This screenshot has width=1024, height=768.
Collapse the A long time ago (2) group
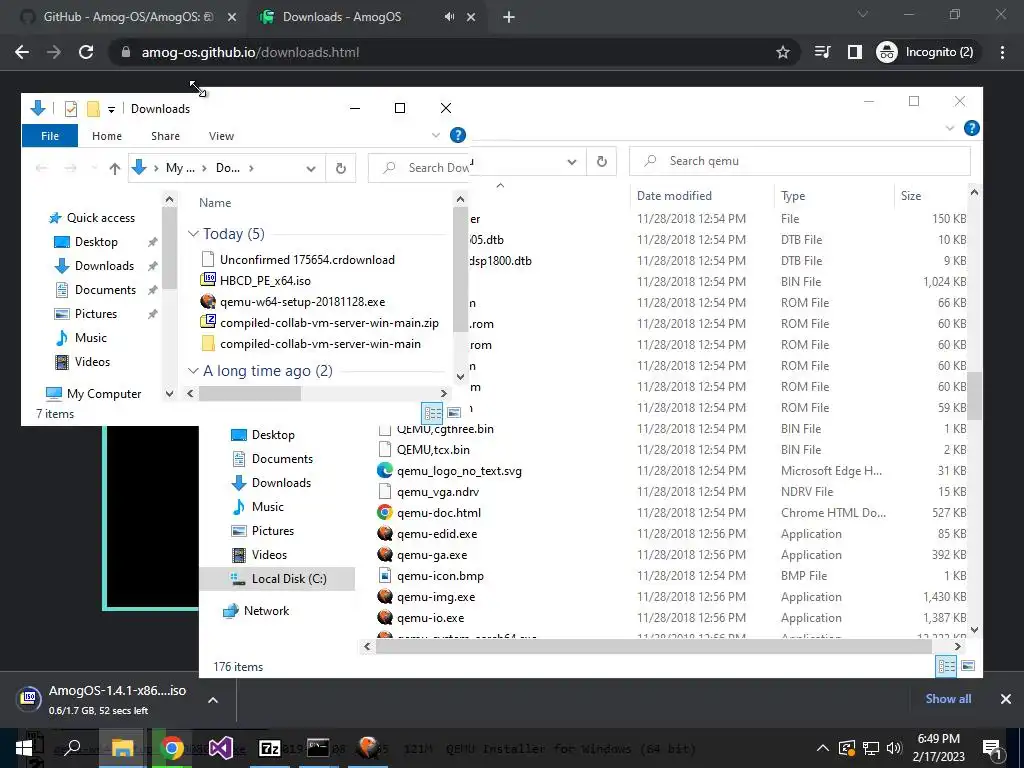(x=193, y=371)
